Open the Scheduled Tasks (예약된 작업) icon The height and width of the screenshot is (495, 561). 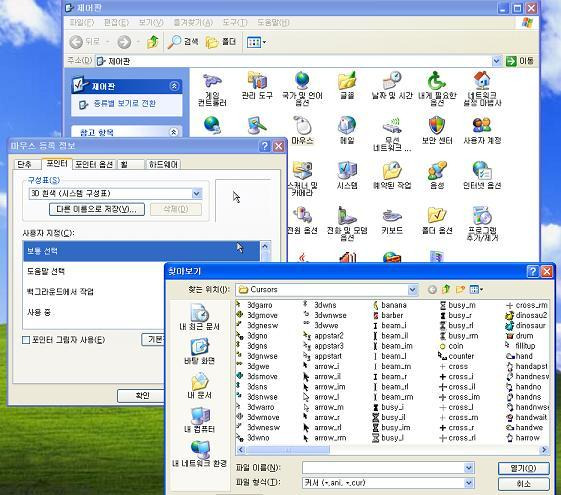(392, 175)
